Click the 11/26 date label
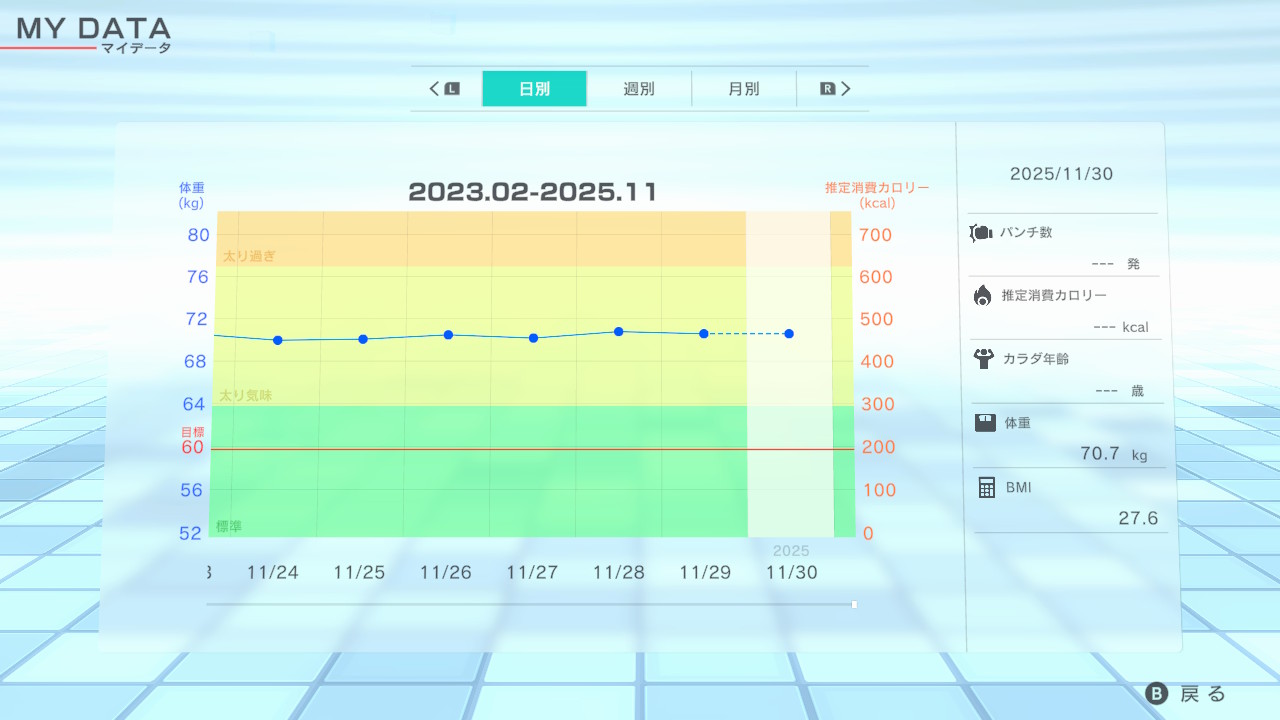The height and width of the screenshot is (720, 1280). (x=446, y=572)
